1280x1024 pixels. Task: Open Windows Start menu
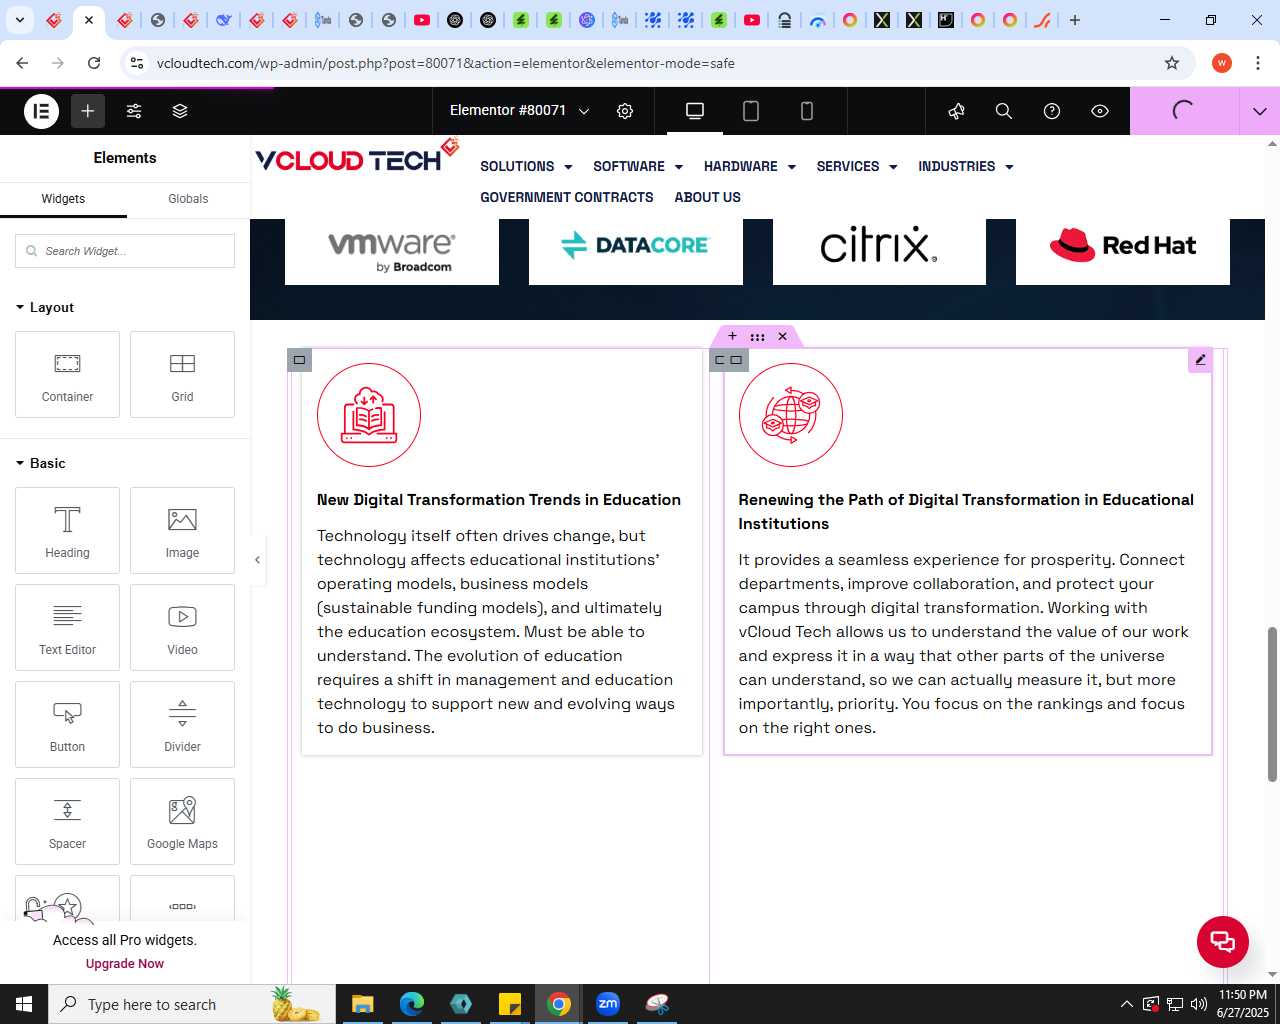point(24,1004)
